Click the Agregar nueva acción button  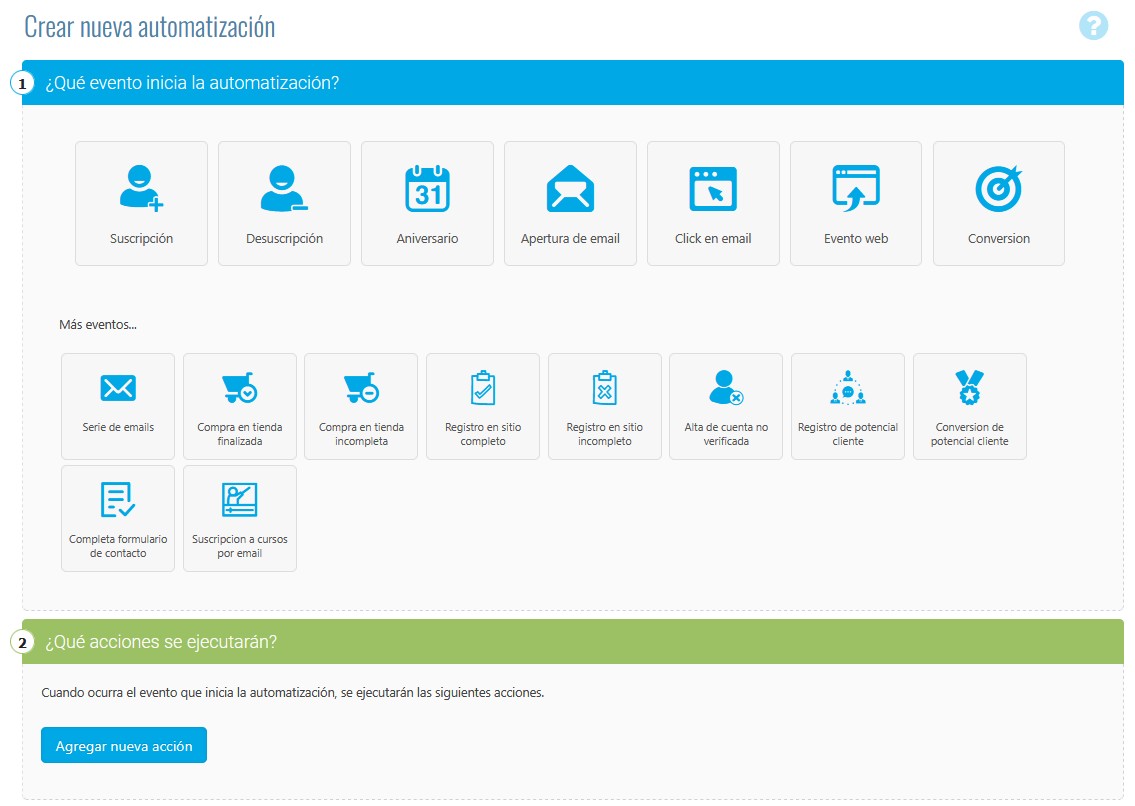pos(123,744)
